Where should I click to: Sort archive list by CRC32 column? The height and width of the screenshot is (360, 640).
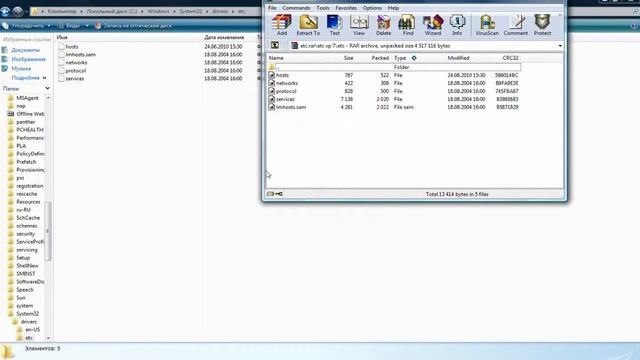(510, 58)
